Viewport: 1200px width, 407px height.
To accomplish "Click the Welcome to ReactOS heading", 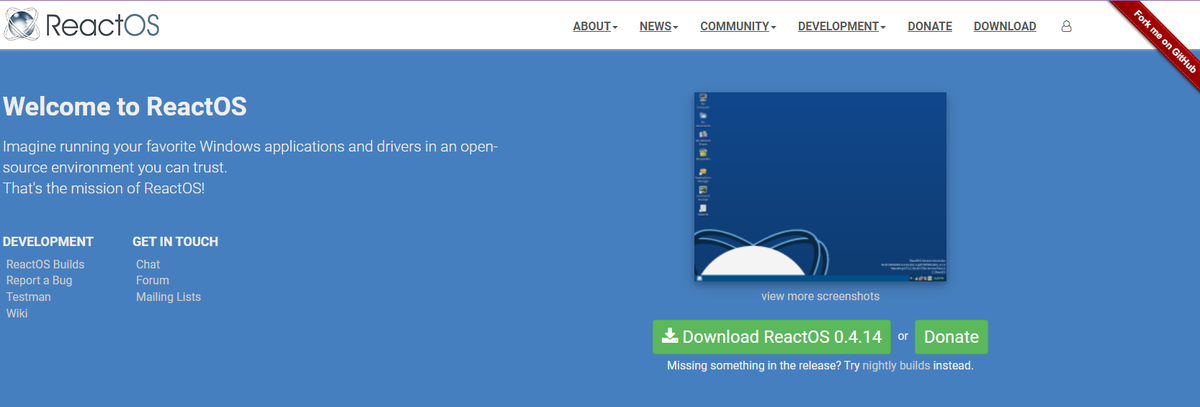I will [125, 106].
